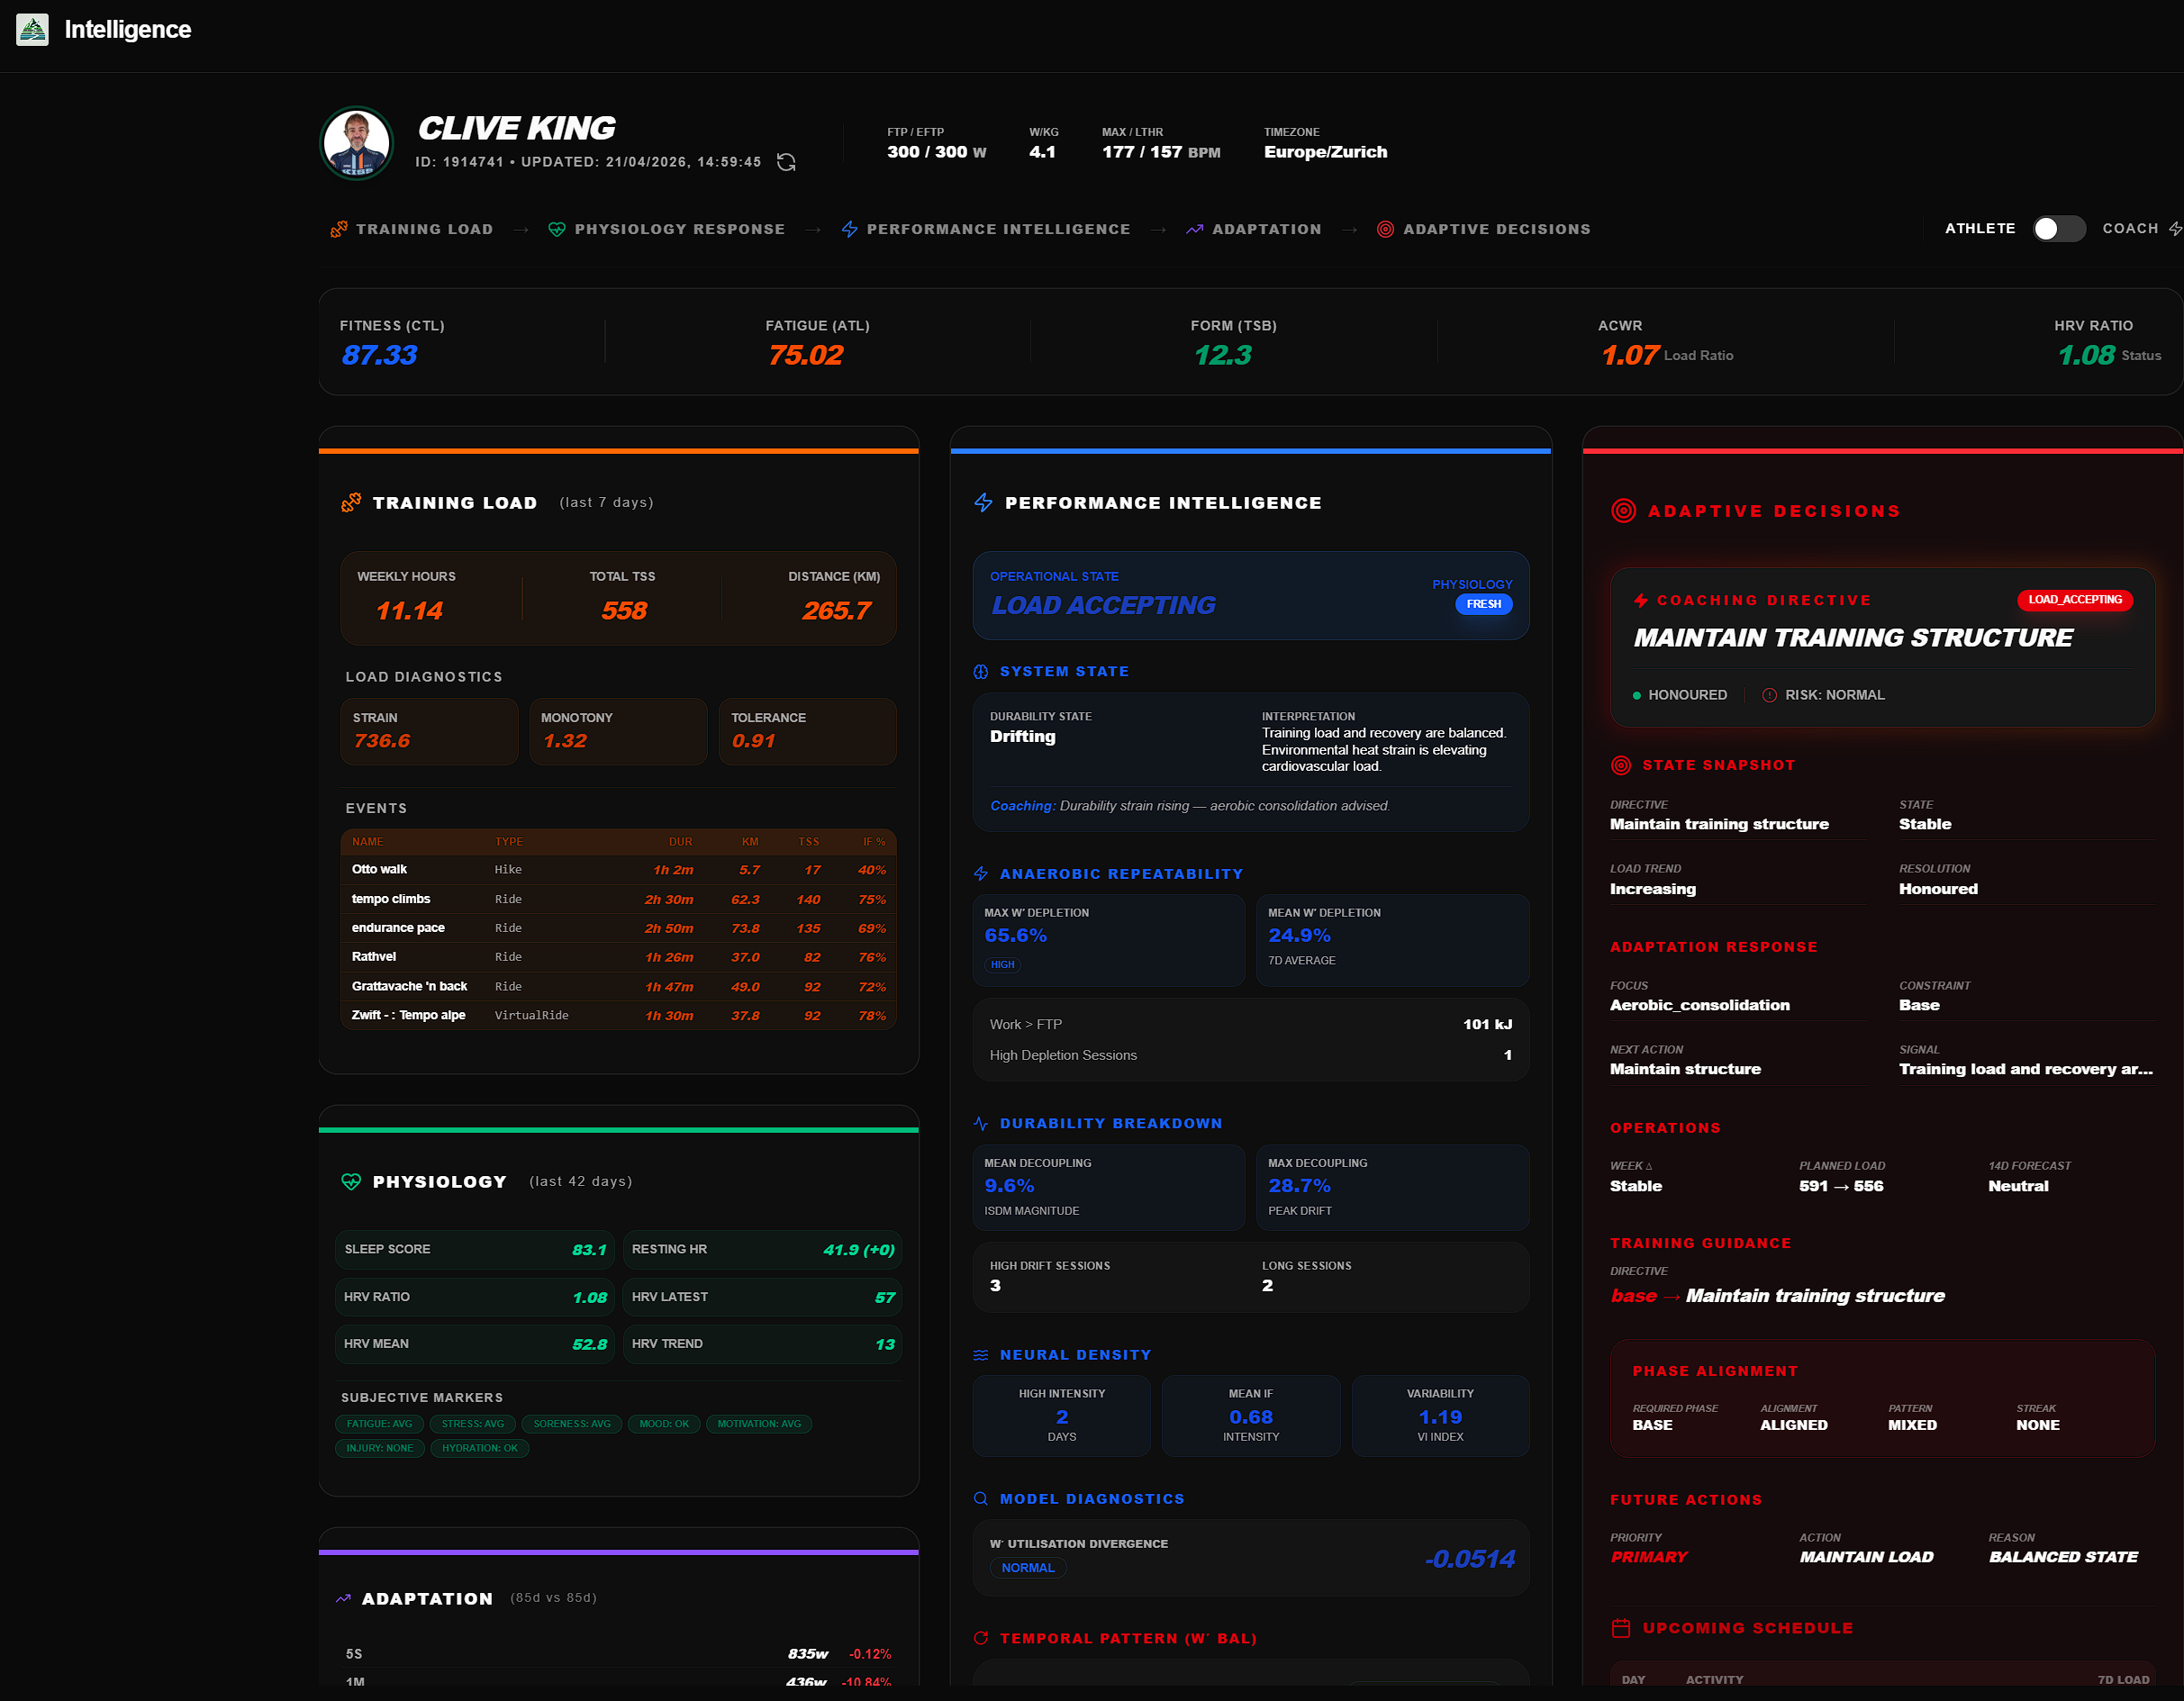The image size is (2184, 1701).
Task: Select the tempo climbs row in the events table
Action: pyautogui.click(x=617, y=899)
